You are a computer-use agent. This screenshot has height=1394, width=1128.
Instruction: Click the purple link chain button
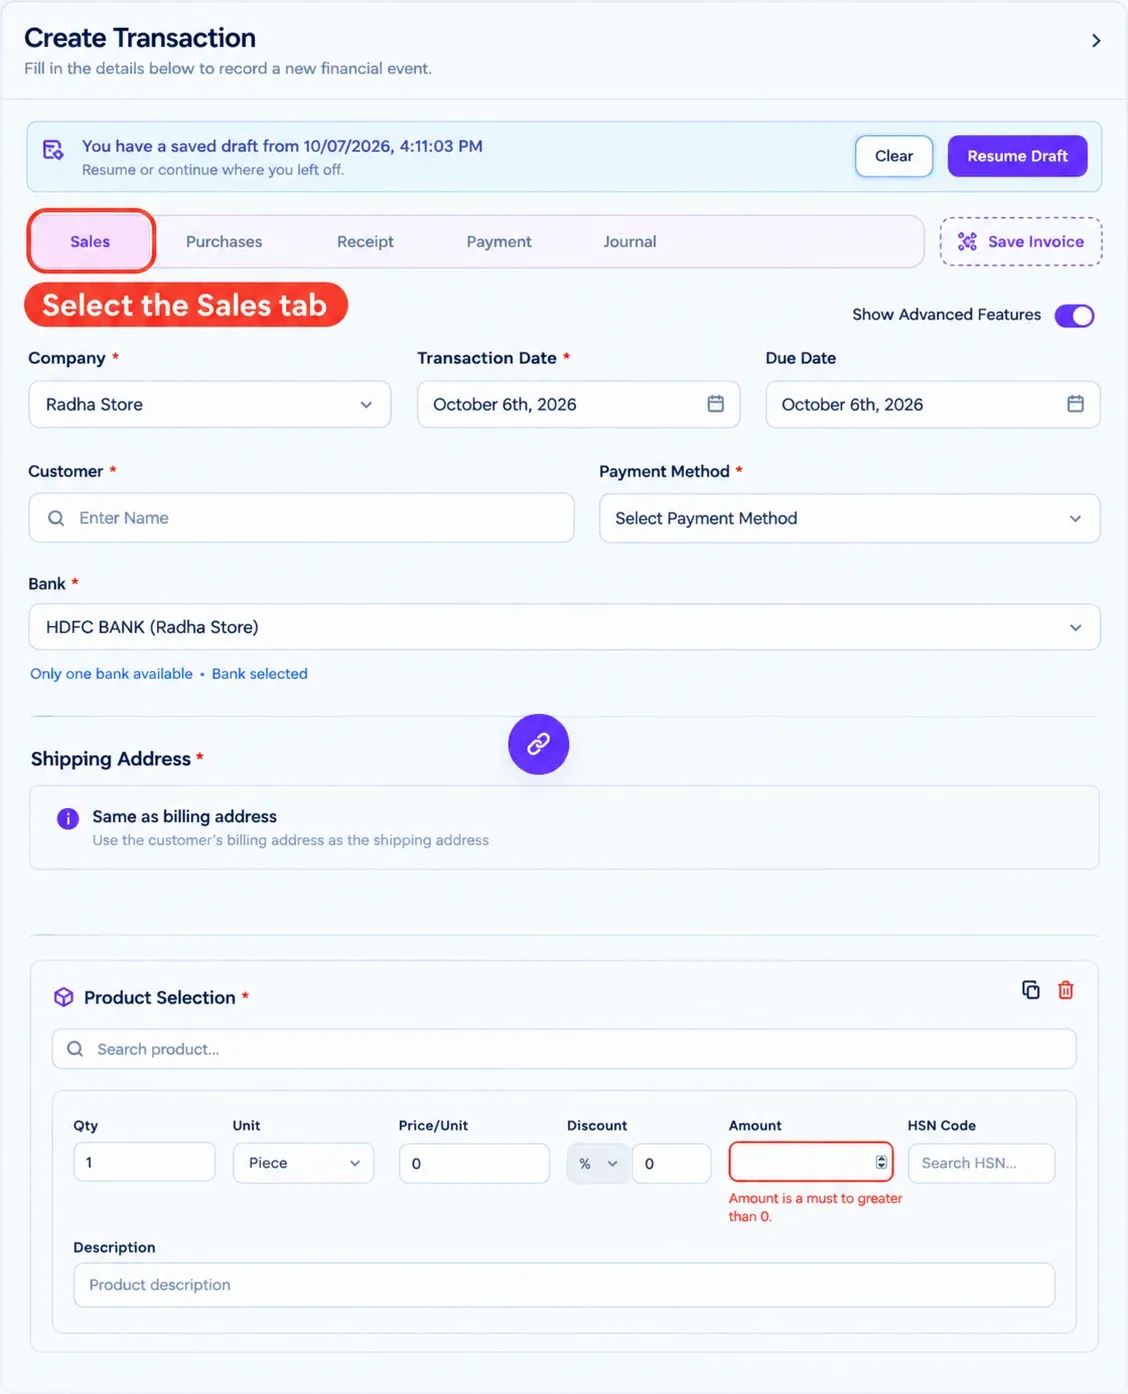[538, 744]
